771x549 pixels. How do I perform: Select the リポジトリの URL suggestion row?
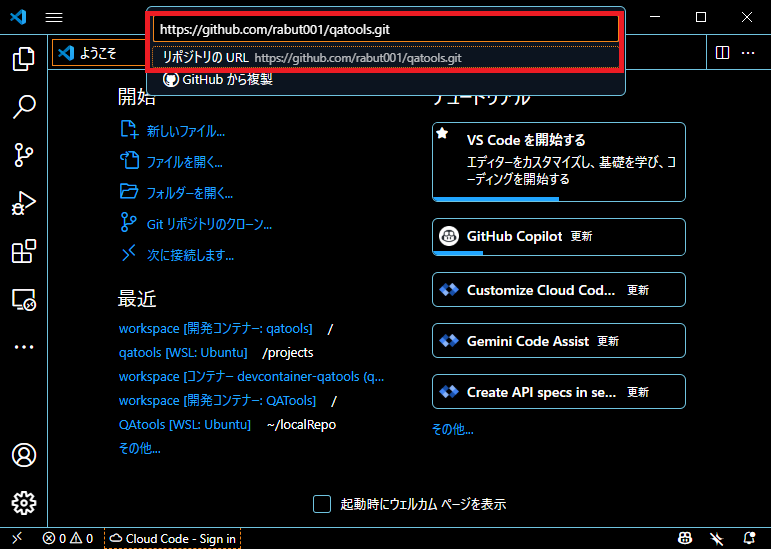386,58
